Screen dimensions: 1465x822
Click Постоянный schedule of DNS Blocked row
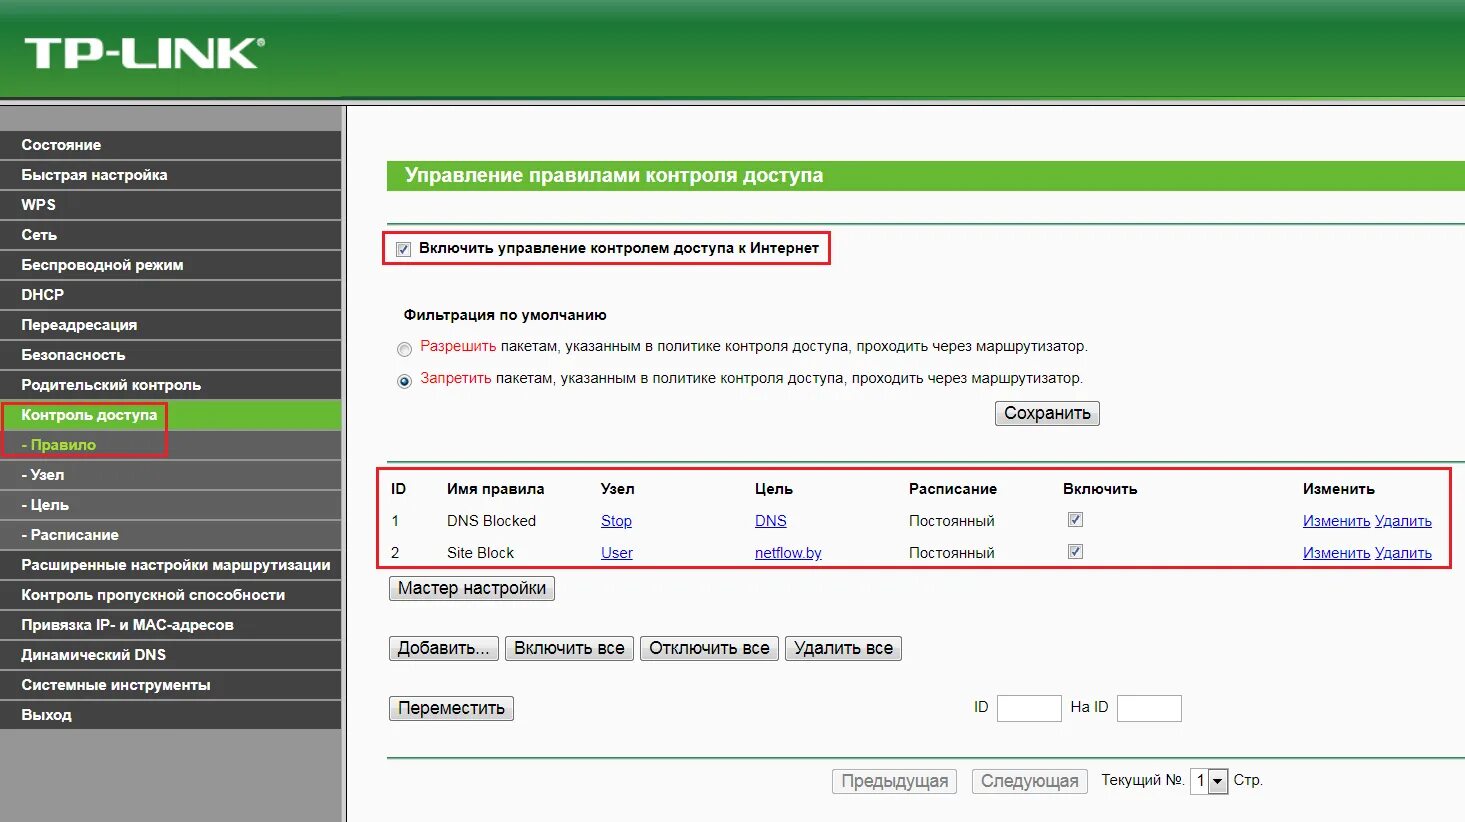951,521
